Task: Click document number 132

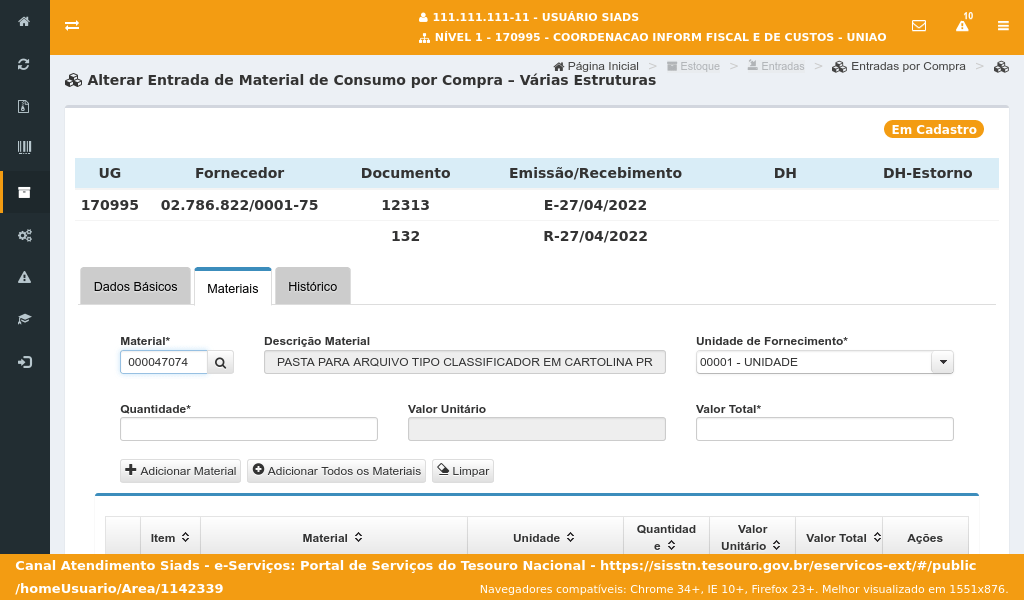Action: tap(406, 236)
